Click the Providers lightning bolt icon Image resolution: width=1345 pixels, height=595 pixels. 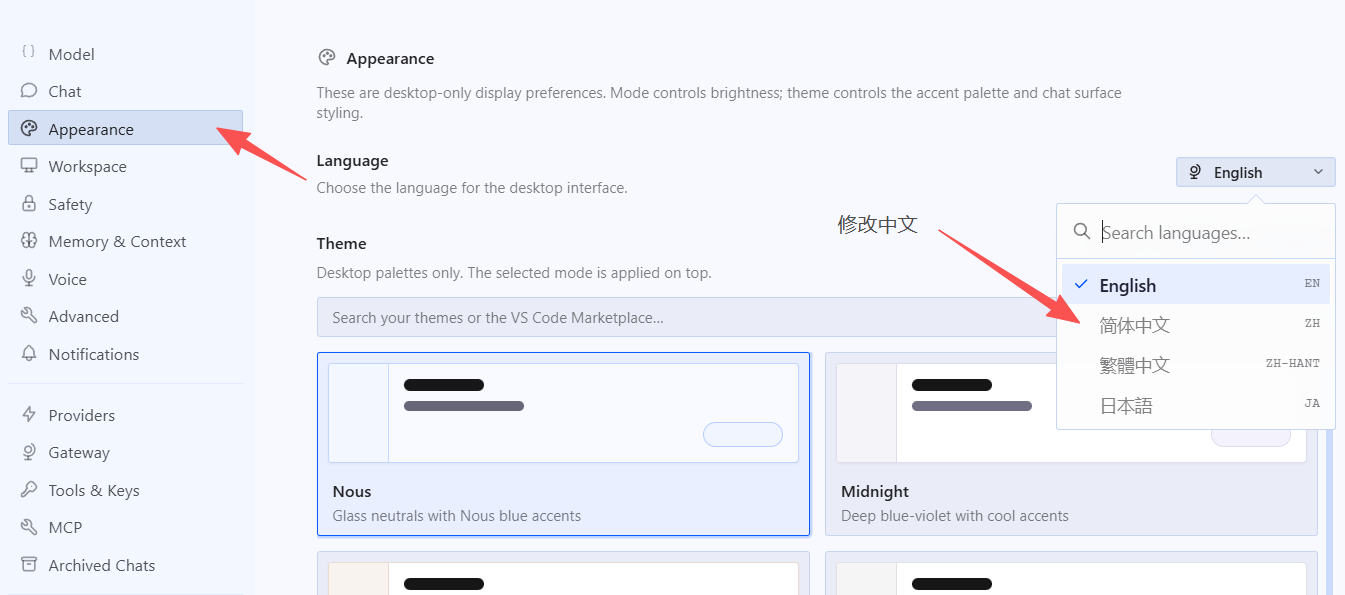pyautogui.click(x=29, y=414)
